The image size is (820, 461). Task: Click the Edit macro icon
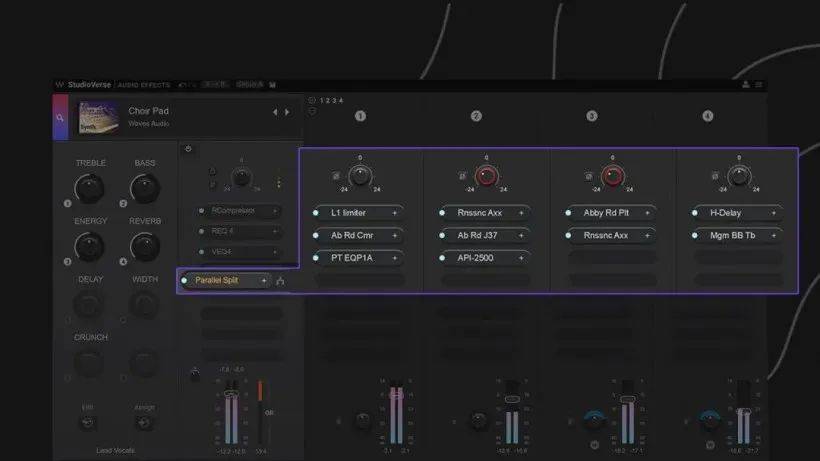tap(88, 422)
